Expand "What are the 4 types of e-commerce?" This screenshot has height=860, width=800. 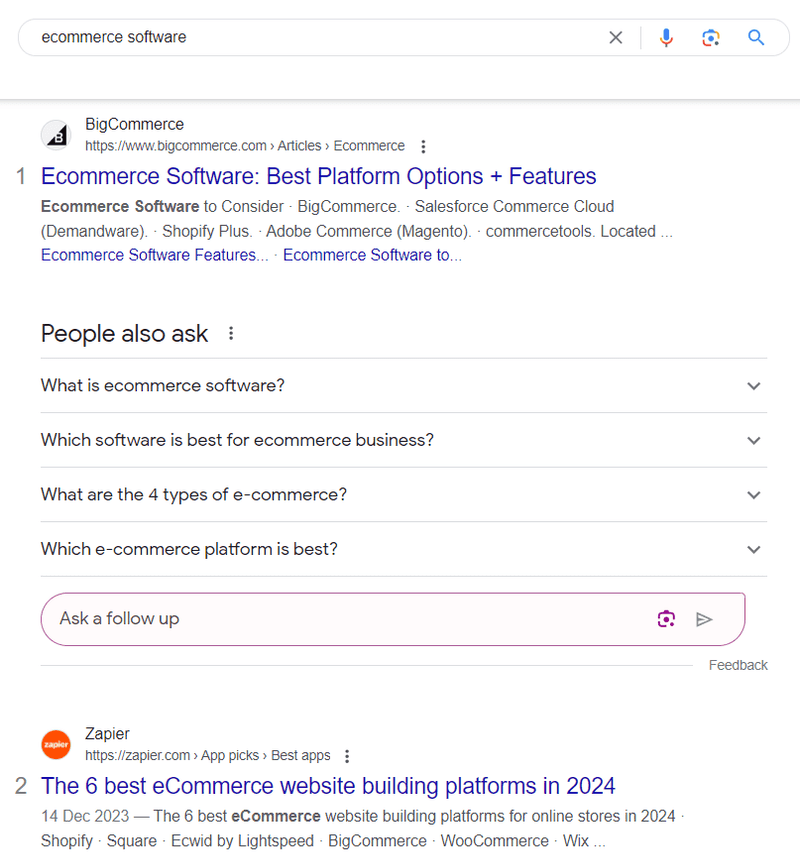[x=404, y=495]
